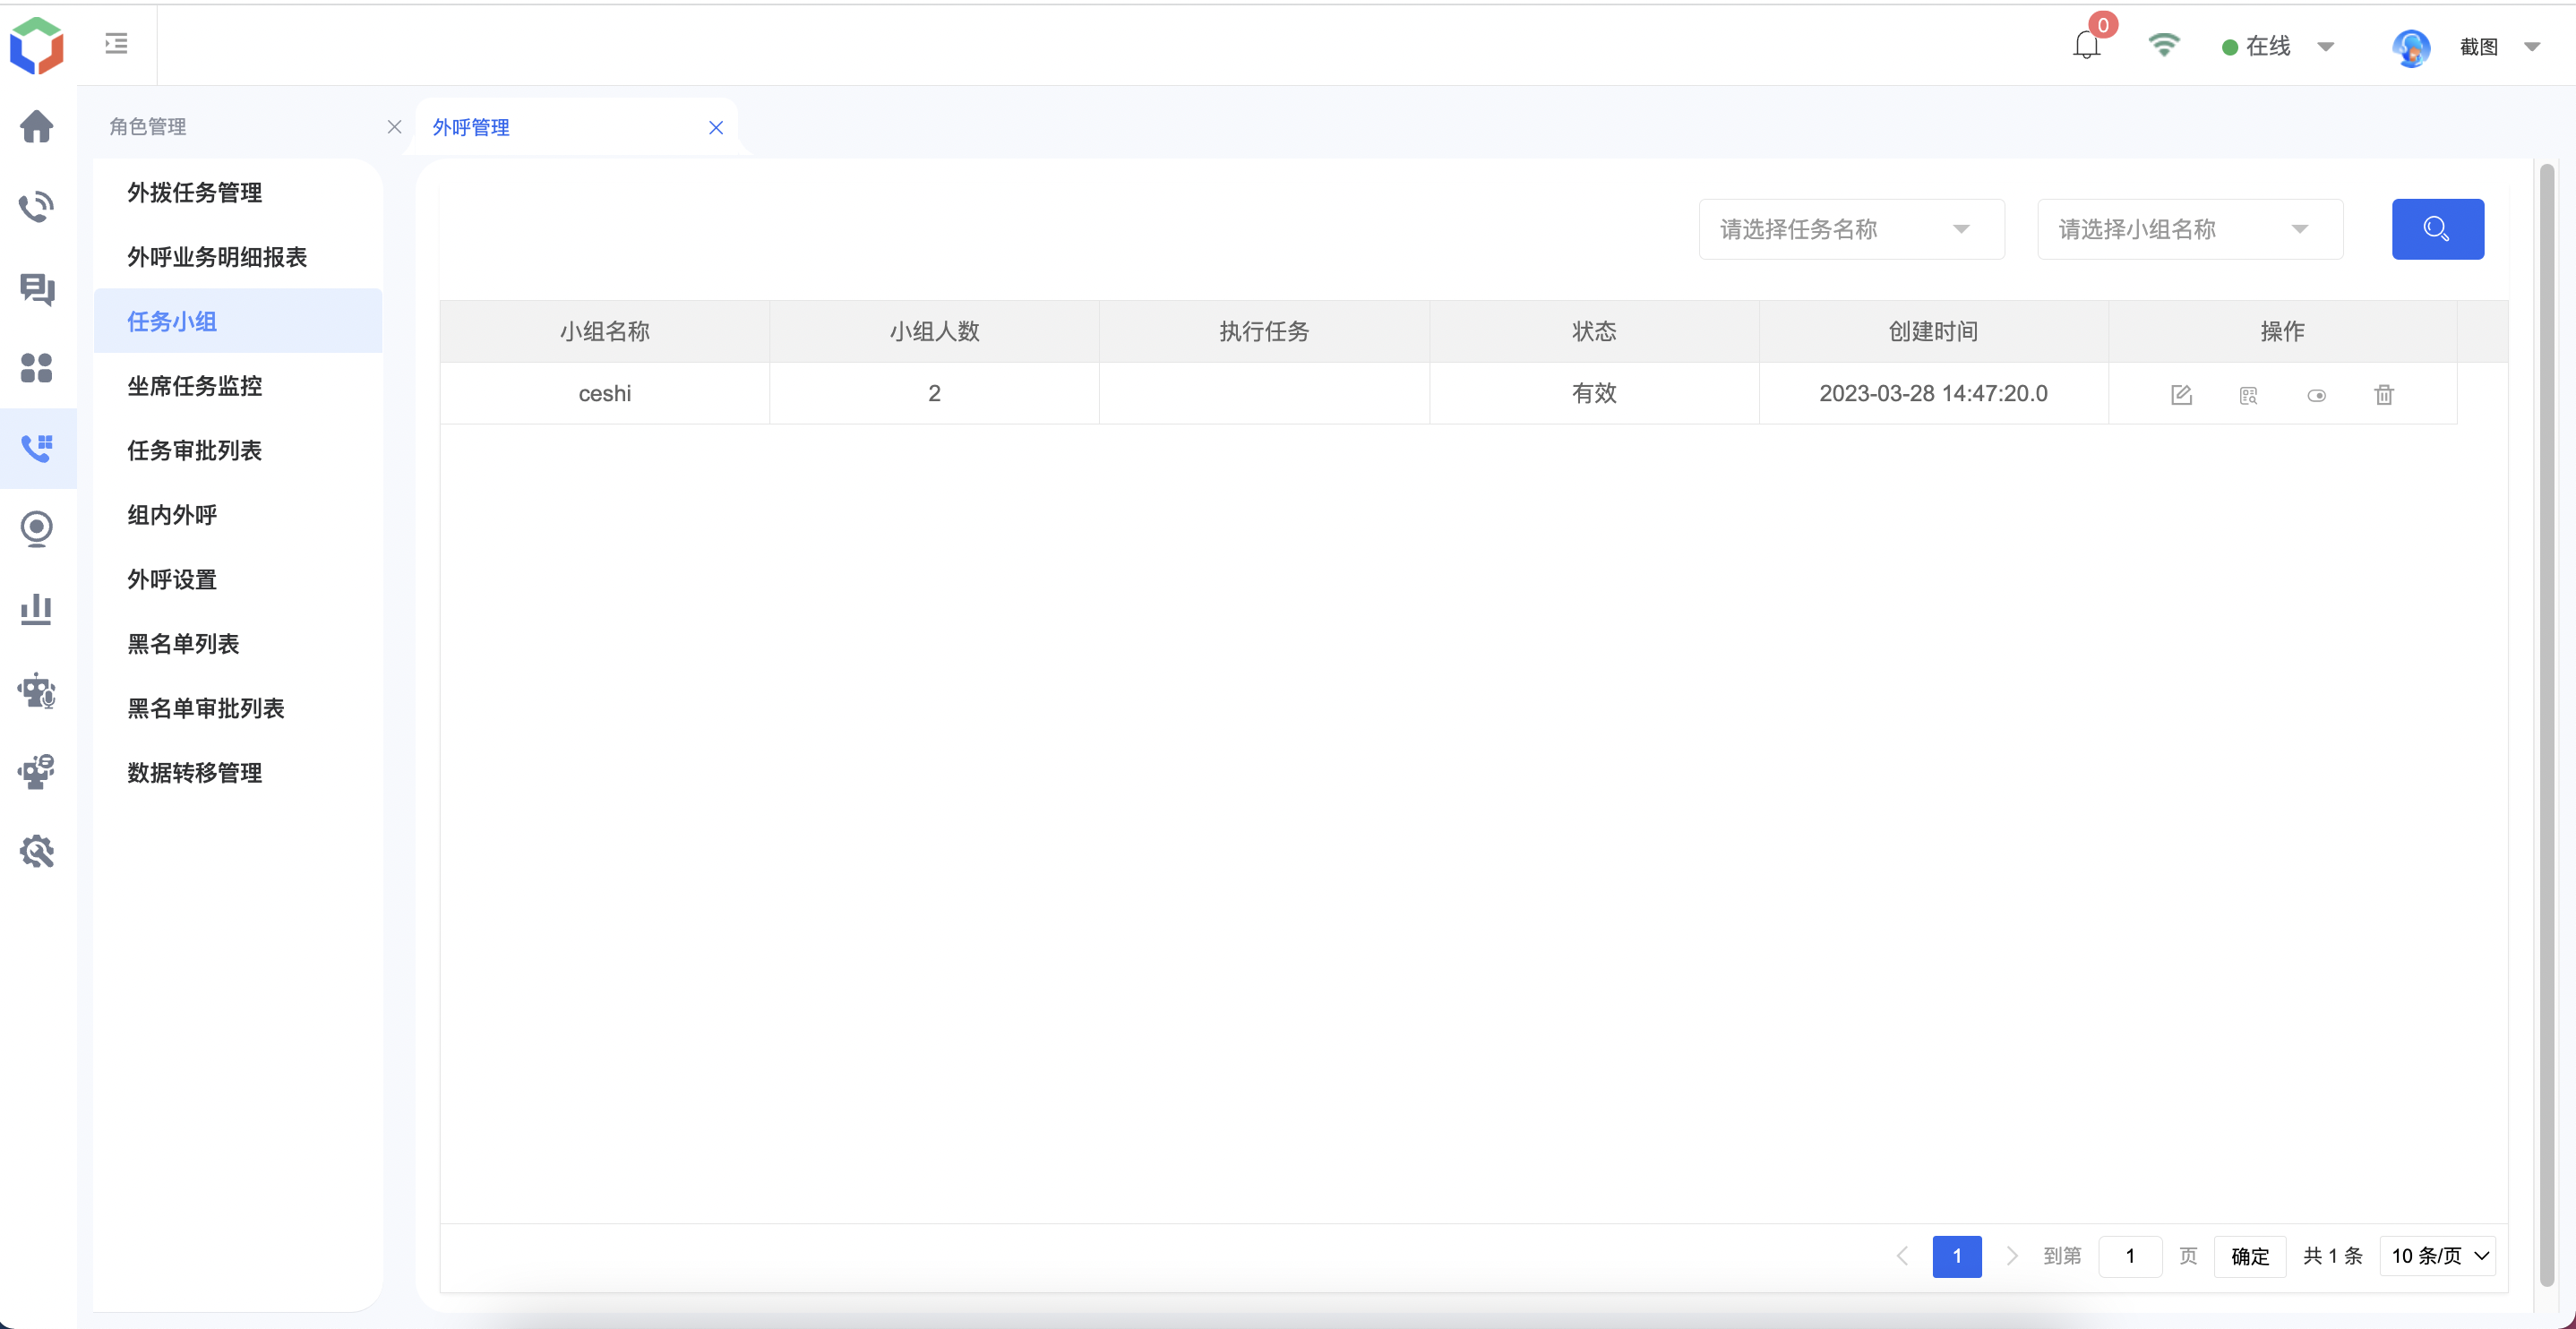Open 外呼设置 menu item

[238, 579]
